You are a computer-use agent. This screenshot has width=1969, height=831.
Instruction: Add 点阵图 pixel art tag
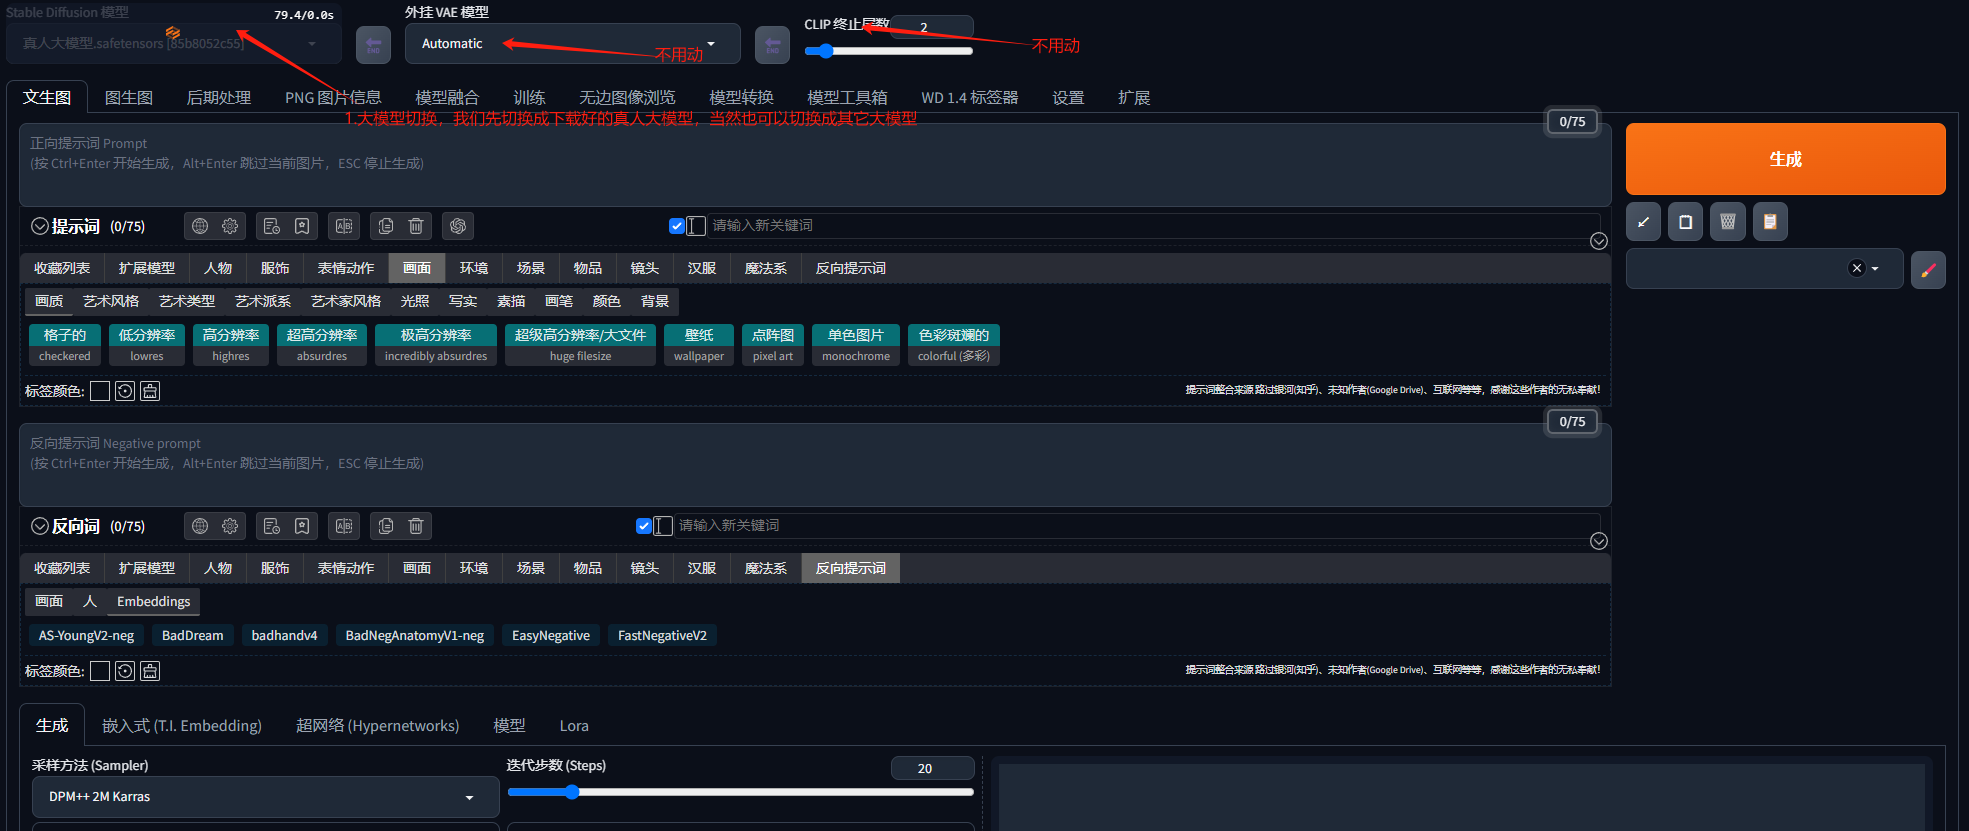pyautogui.click(x=773, y=345)
